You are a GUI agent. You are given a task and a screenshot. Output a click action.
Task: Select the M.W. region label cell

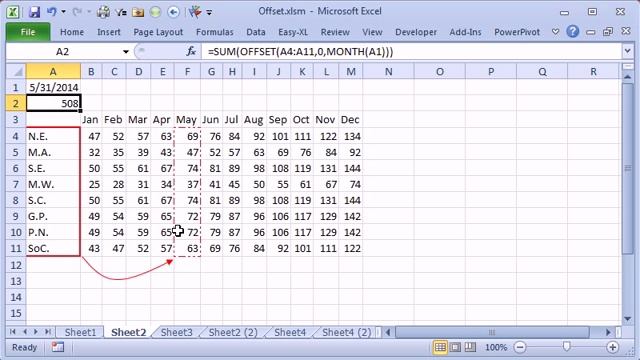click(53, 184)
